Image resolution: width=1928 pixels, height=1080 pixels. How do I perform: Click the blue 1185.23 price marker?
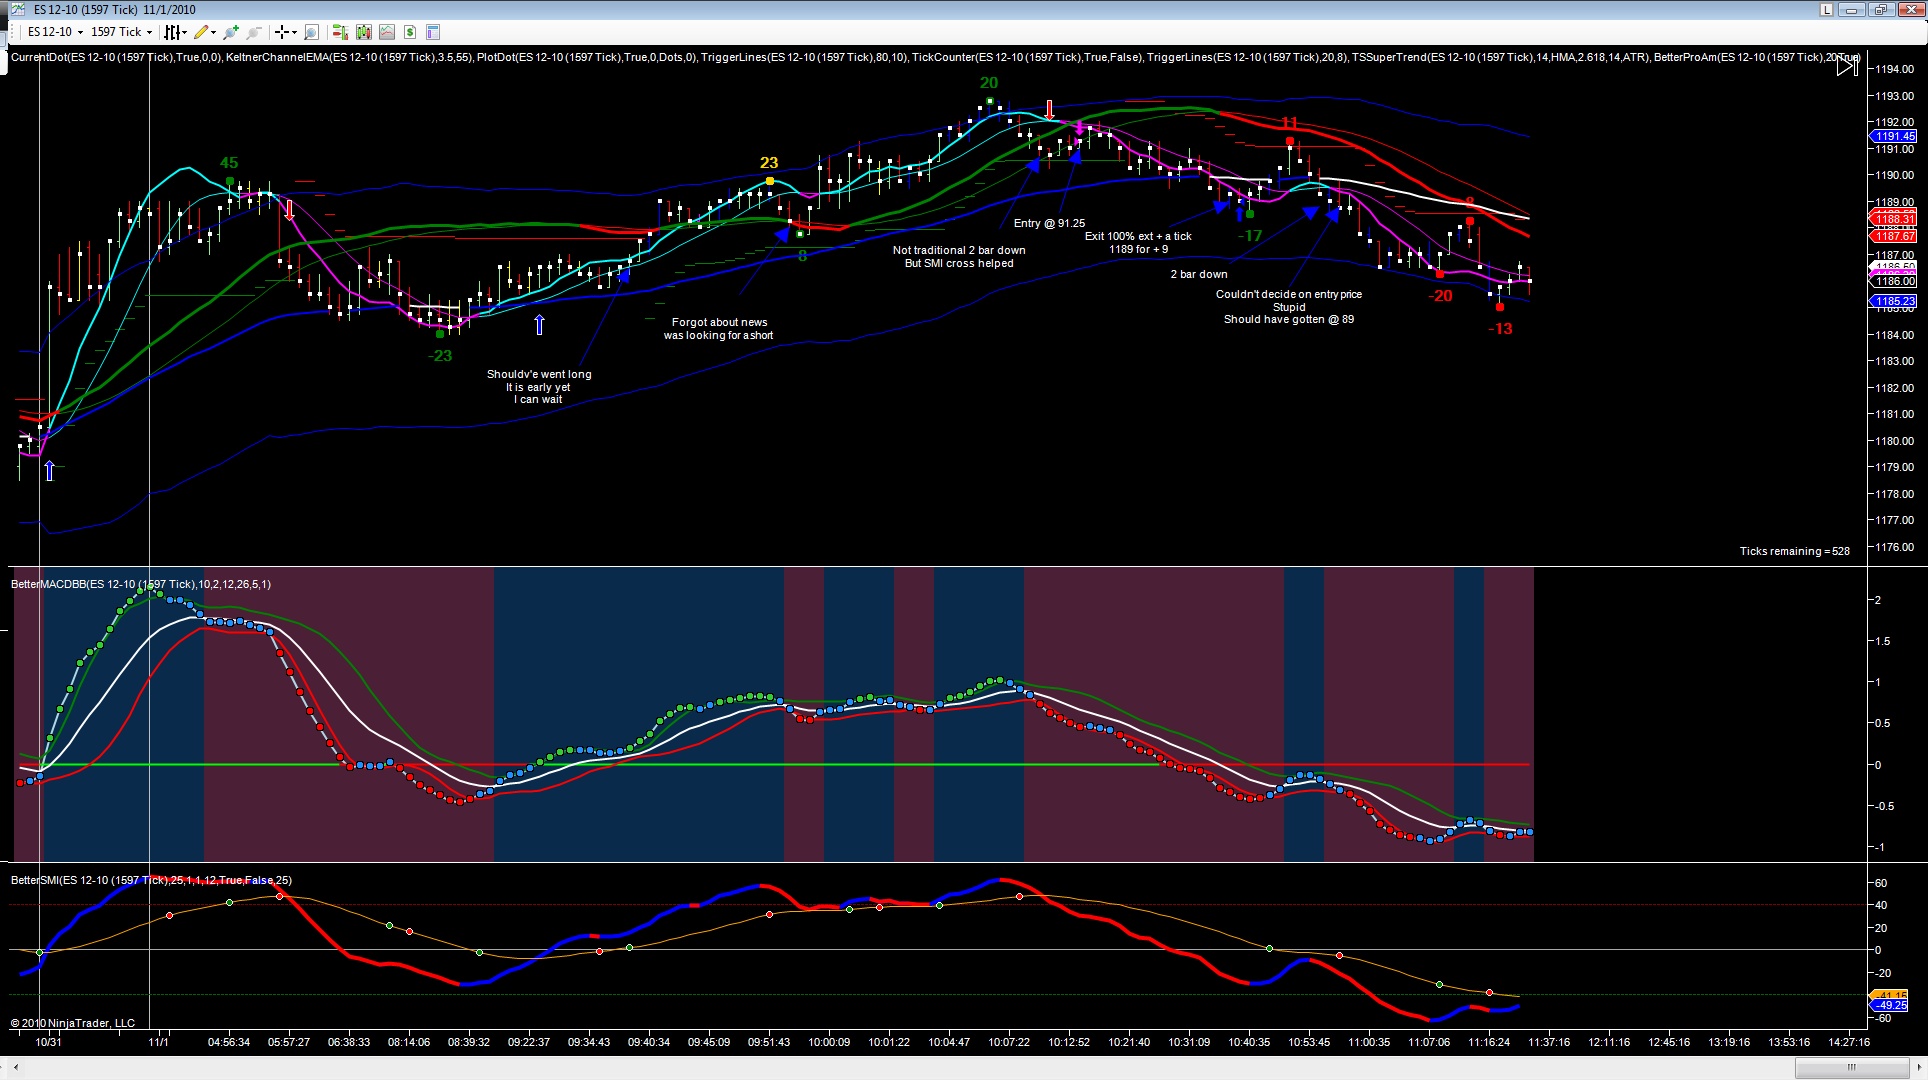[1893, 301]
